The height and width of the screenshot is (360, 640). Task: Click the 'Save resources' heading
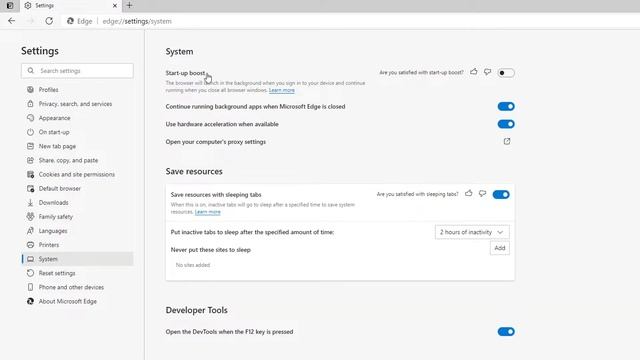click(194, 171)
